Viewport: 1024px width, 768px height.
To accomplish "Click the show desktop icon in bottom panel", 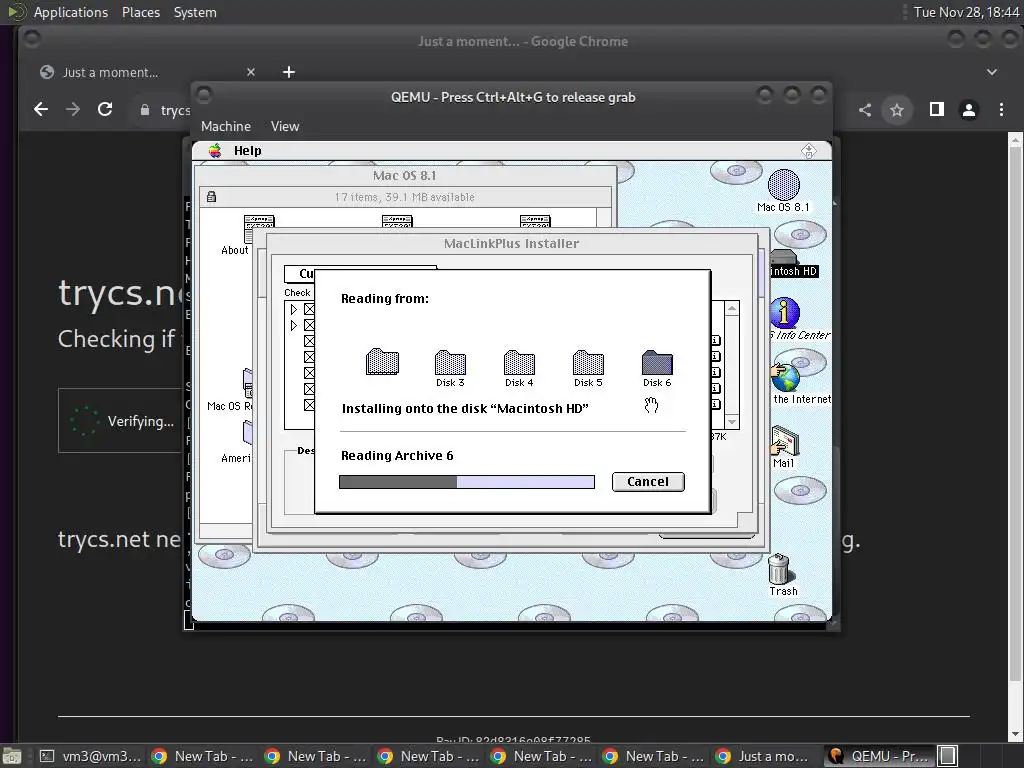I will pyautogui.click(x=12, y=756).
